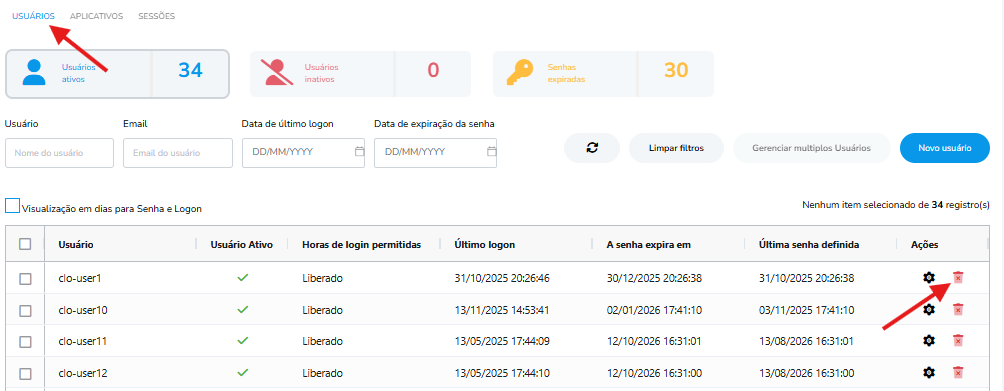
Task: Check the box for clo-user10
Action: pyautogui.click(x=25, y=310)
